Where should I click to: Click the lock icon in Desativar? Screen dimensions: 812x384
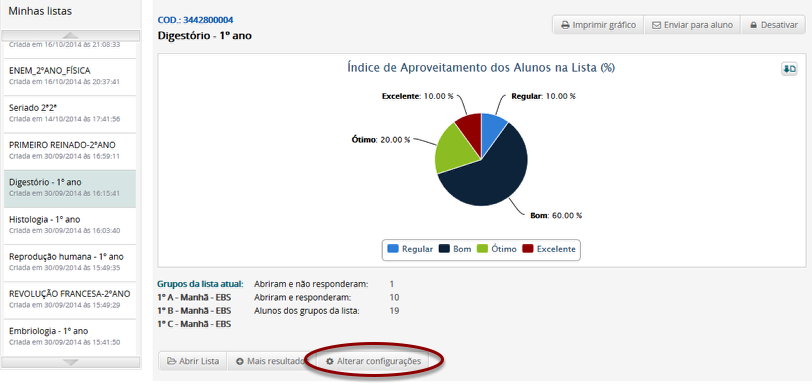[753, 25]
